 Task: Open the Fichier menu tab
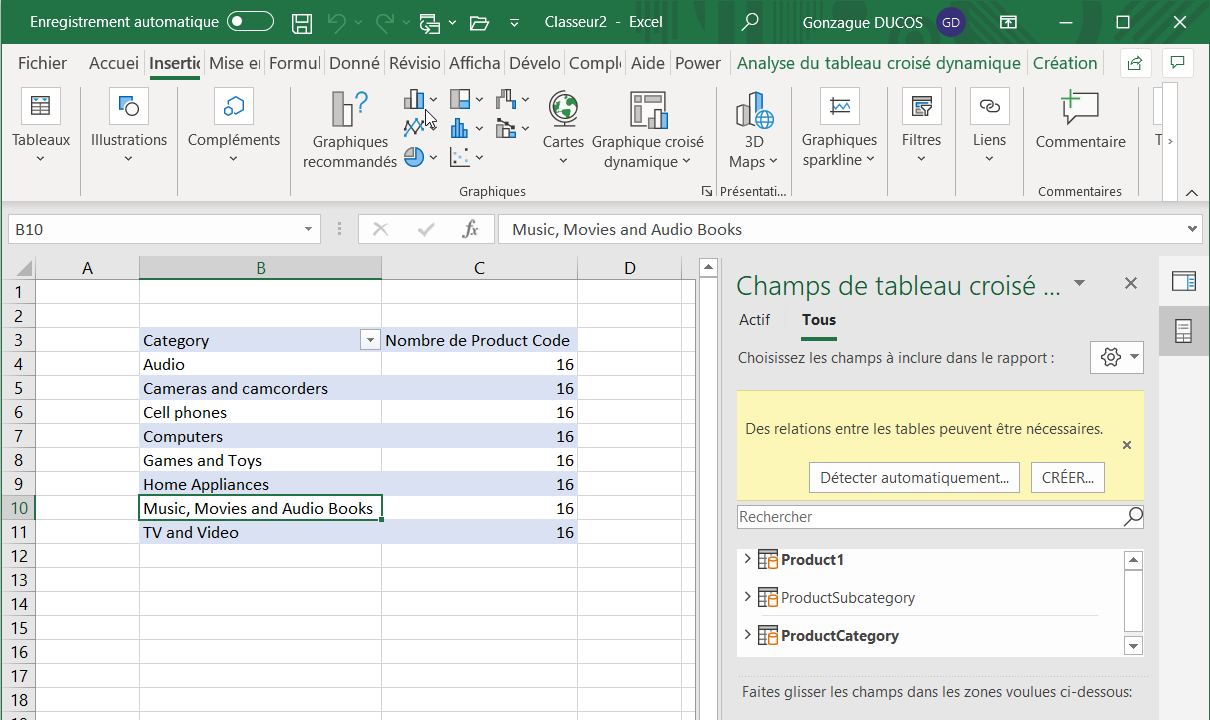(43, 63)
